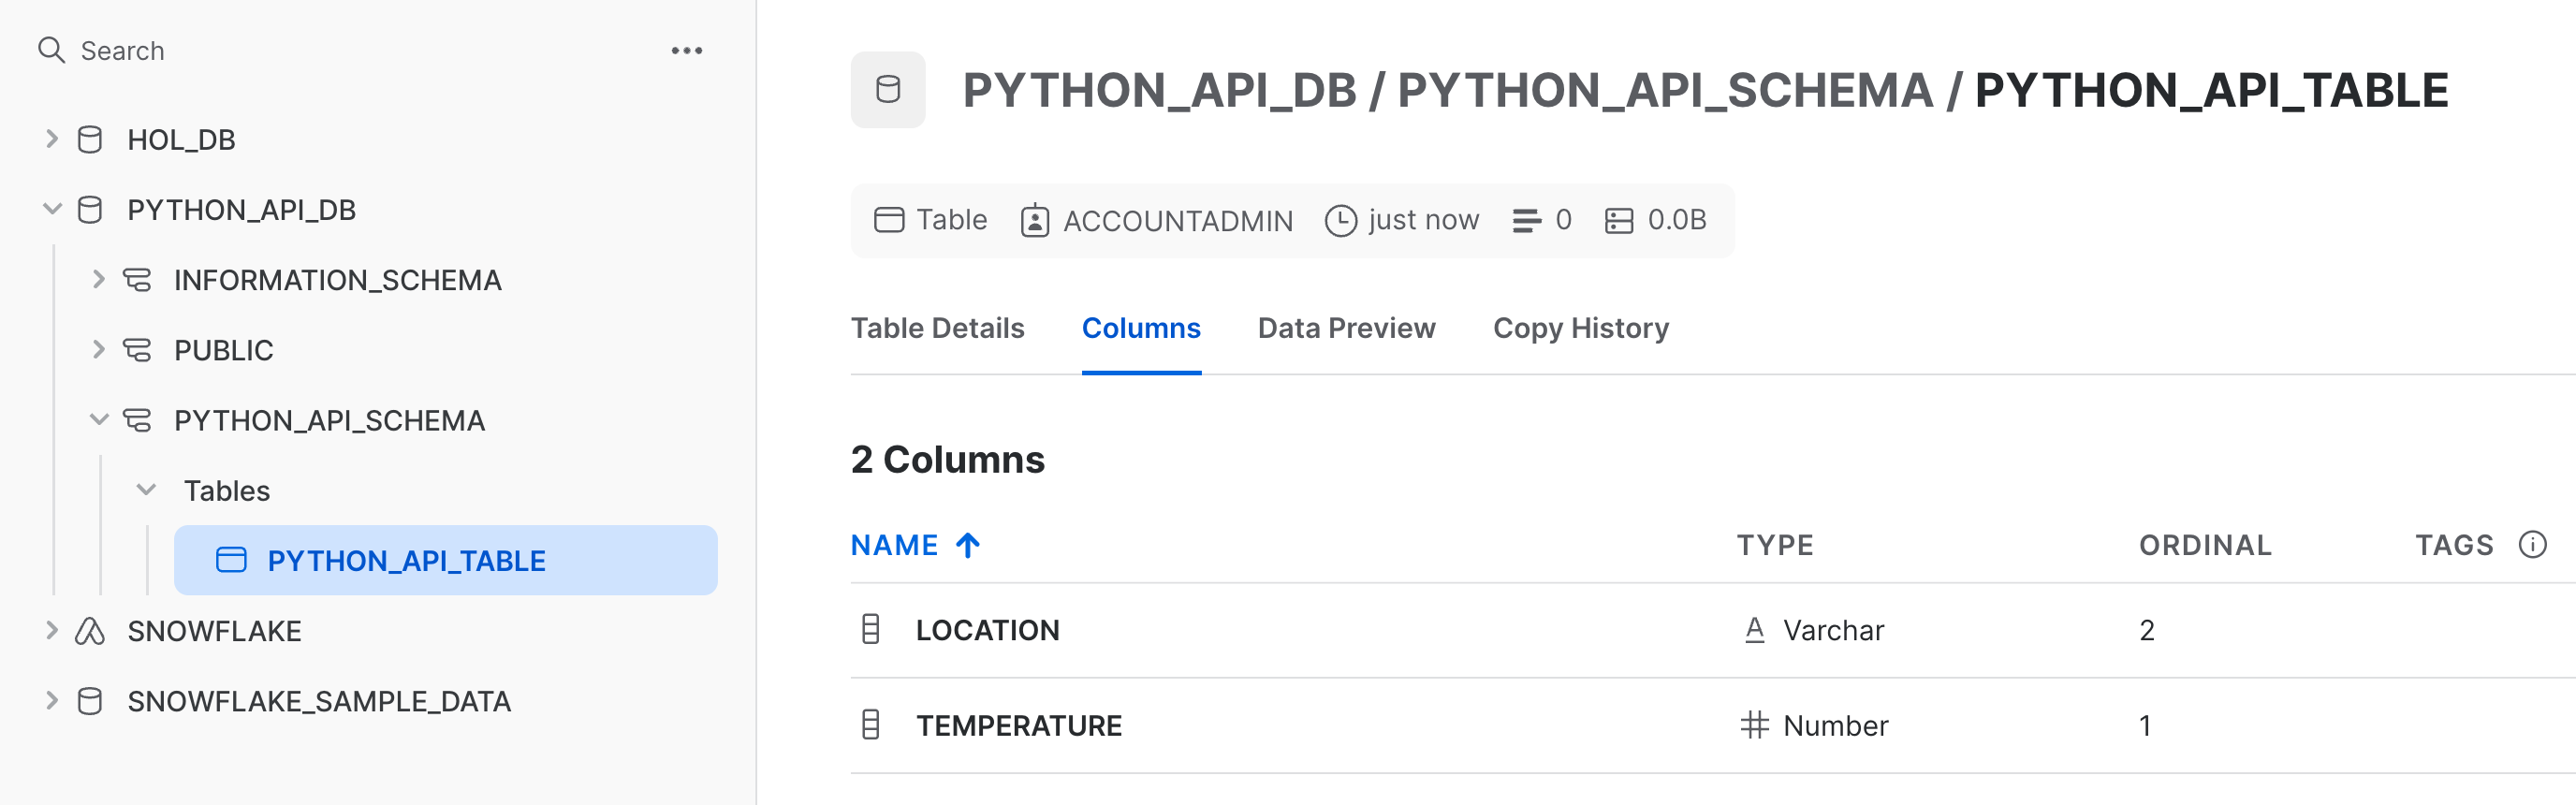Click the ascending sort arrow beside NAME
The width and height of the screenshot is (2576, 805).
click(967, 545)
